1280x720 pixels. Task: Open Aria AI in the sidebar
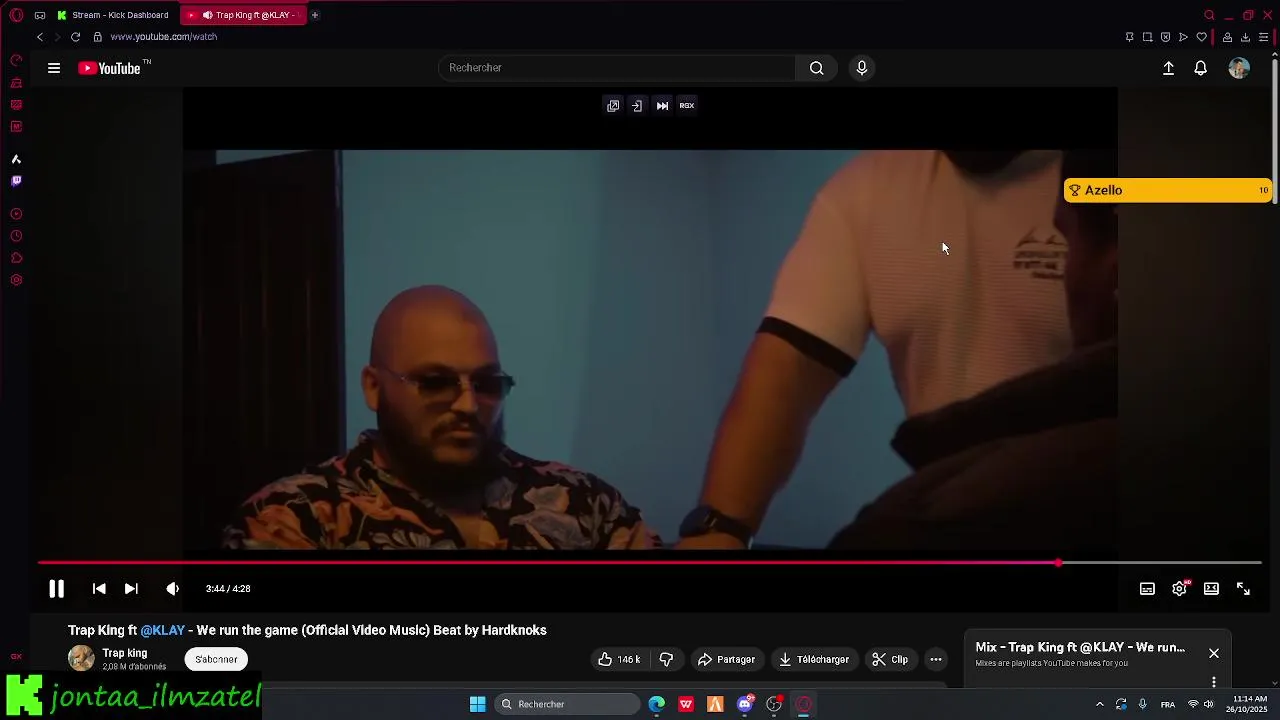tap(16, 159)
